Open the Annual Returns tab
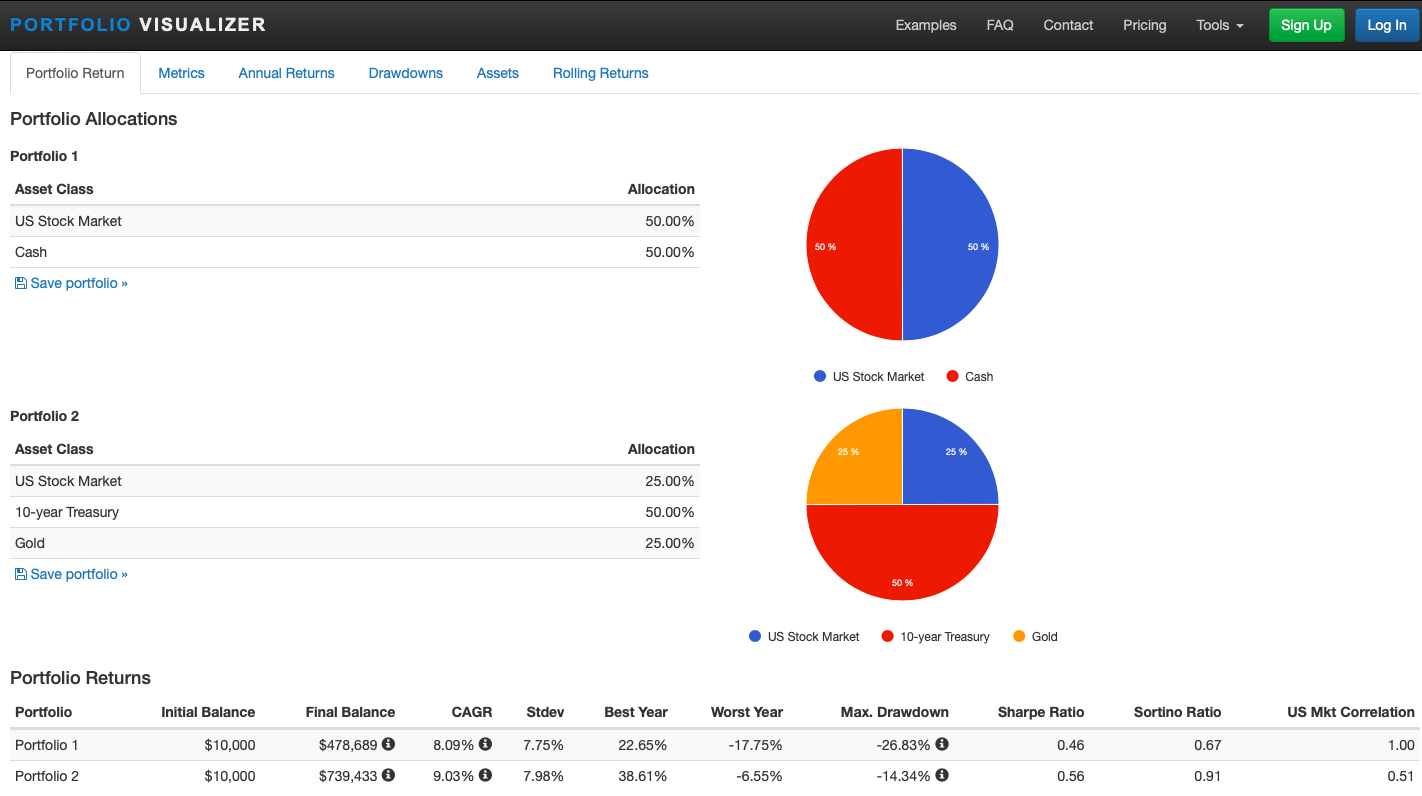 click(x=286, y=73)
